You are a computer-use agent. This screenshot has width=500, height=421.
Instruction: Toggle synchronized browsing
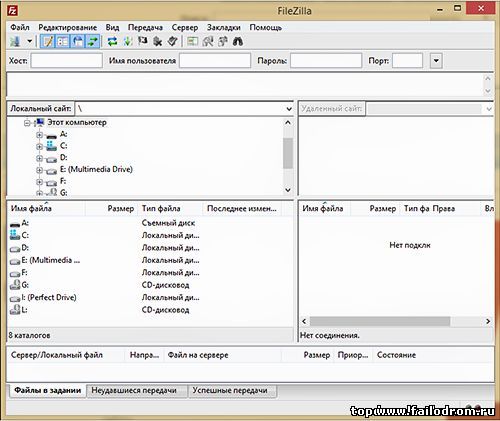pos(223,41)
